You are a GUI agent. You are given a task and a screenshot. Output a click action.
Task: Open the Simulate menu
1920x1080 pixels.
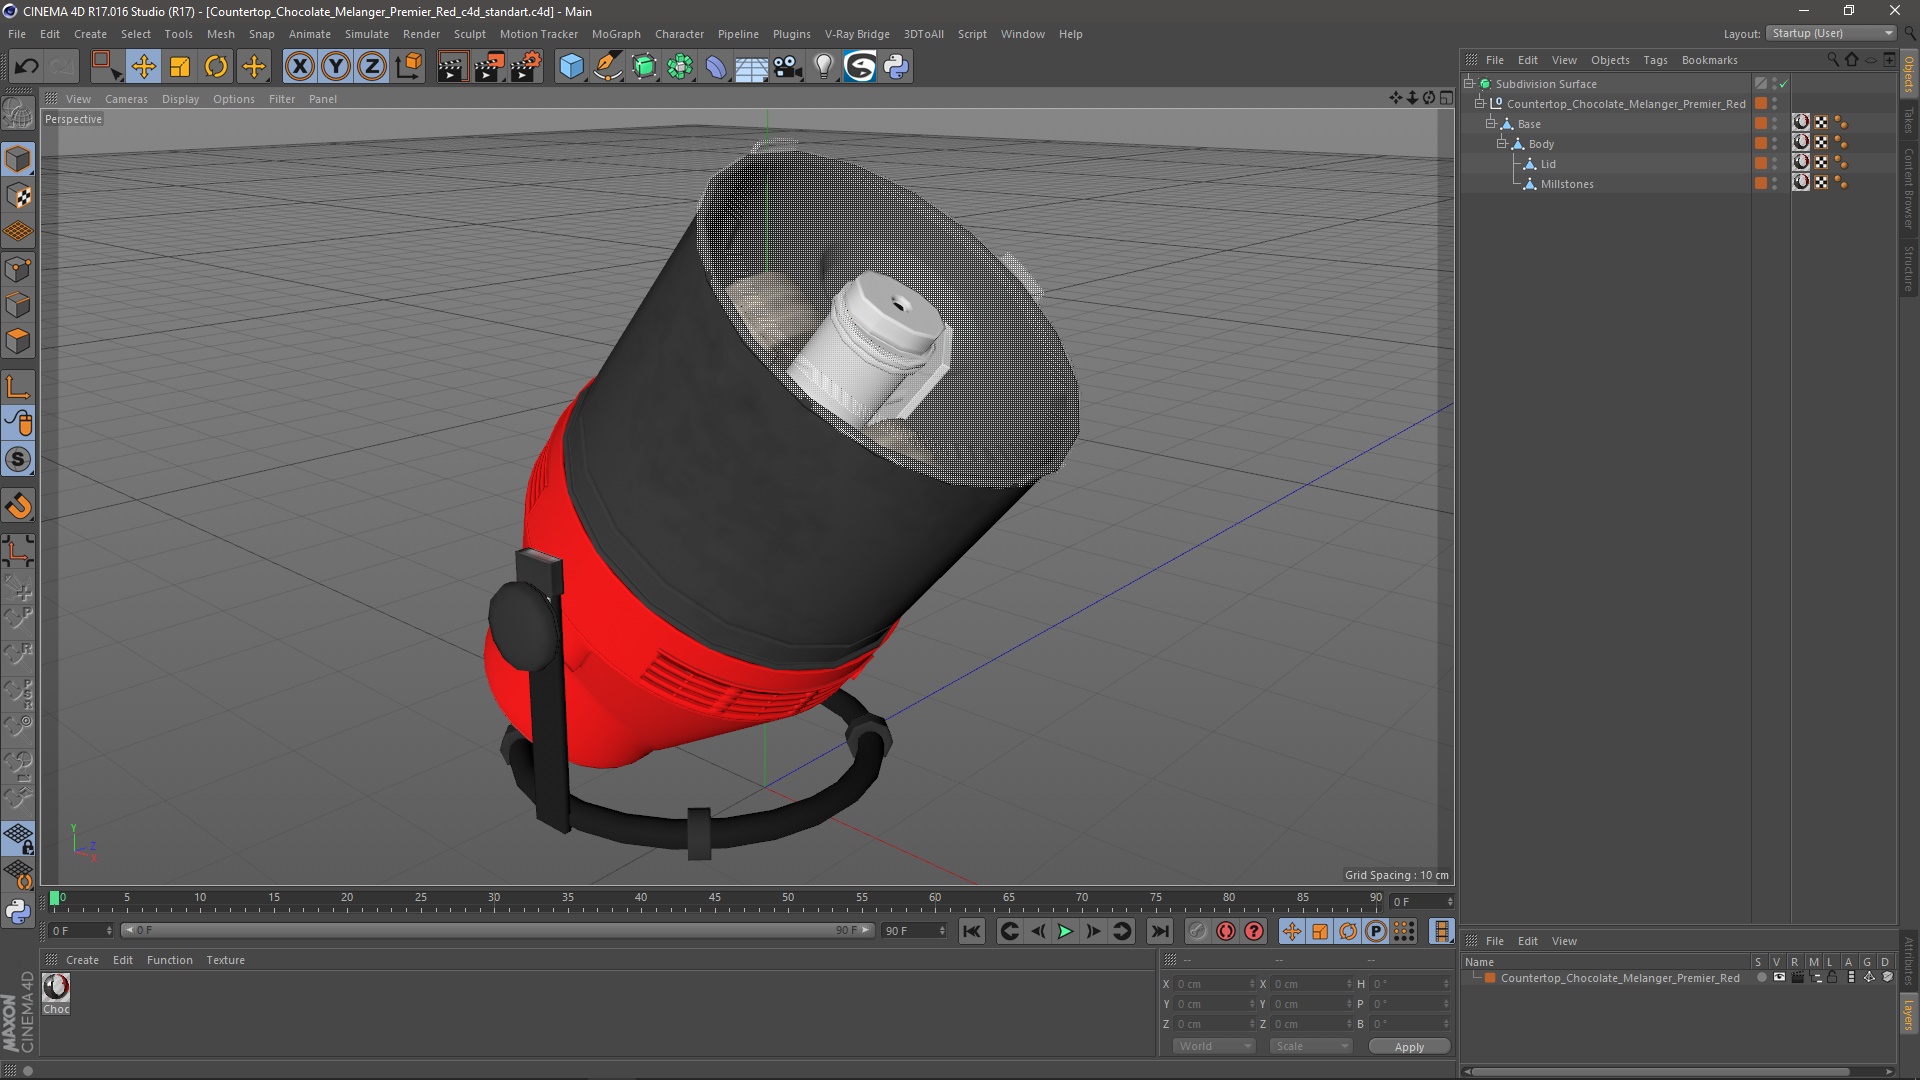click(367, 34)
